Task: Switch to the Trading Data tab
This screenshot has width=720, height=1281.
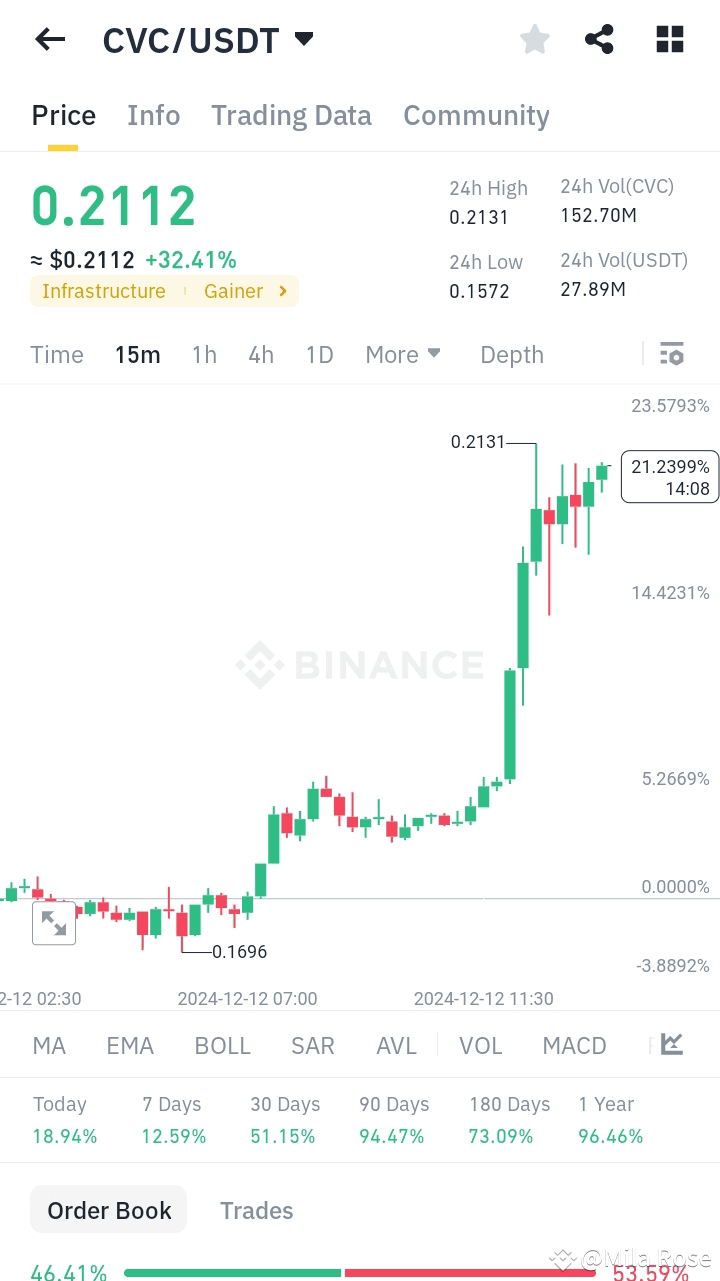Action: tap(291, 115)
